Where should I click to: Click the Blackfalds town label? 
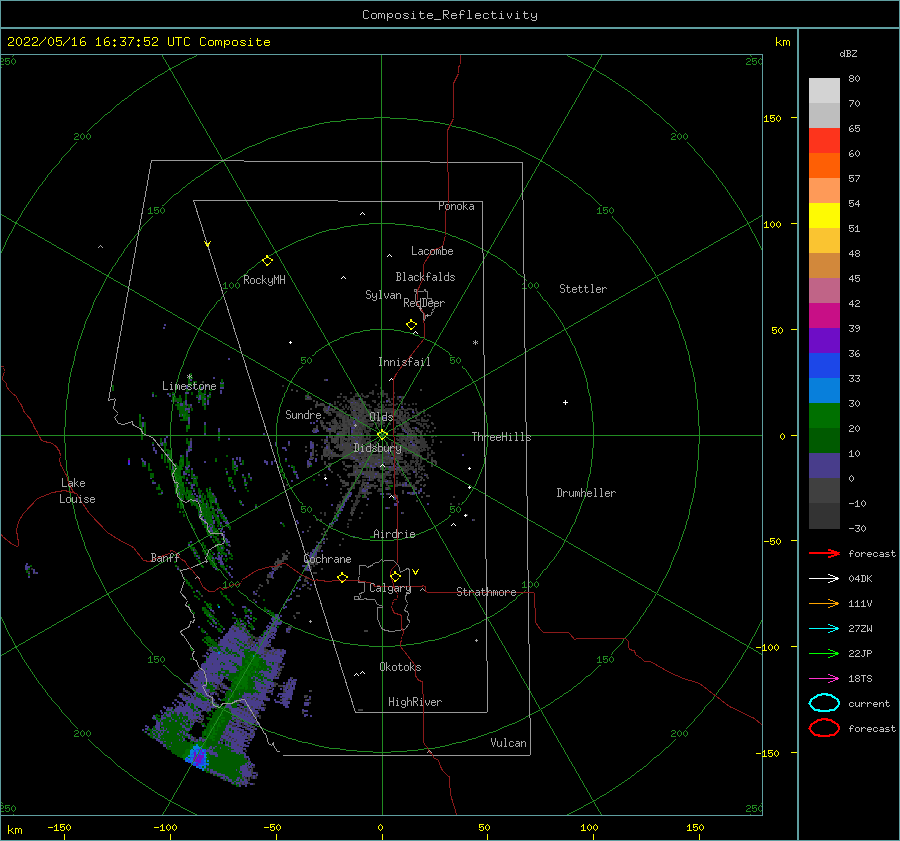pyautogui.click(x=425, y=277)
